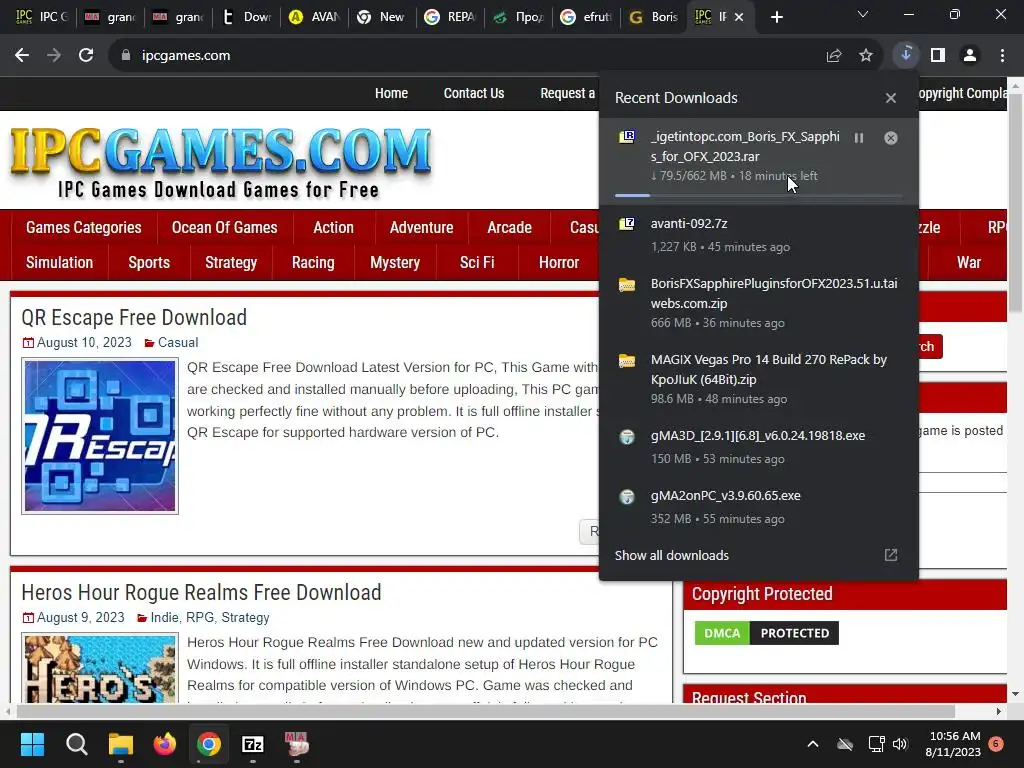The image size is (1024, 768).
Task: Switch to the Dow tab
Action: click(x=247, y=17)
